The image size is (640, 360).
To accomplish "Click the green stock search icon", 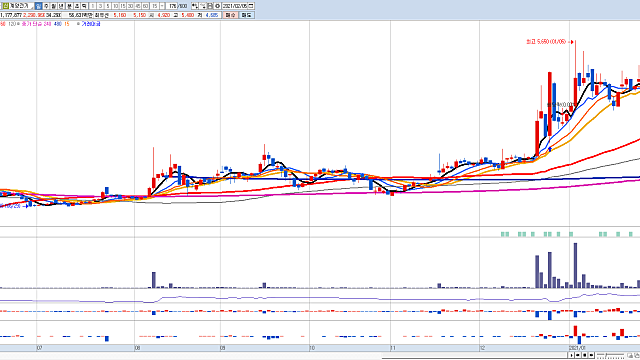I will click(x=5, y=6).
